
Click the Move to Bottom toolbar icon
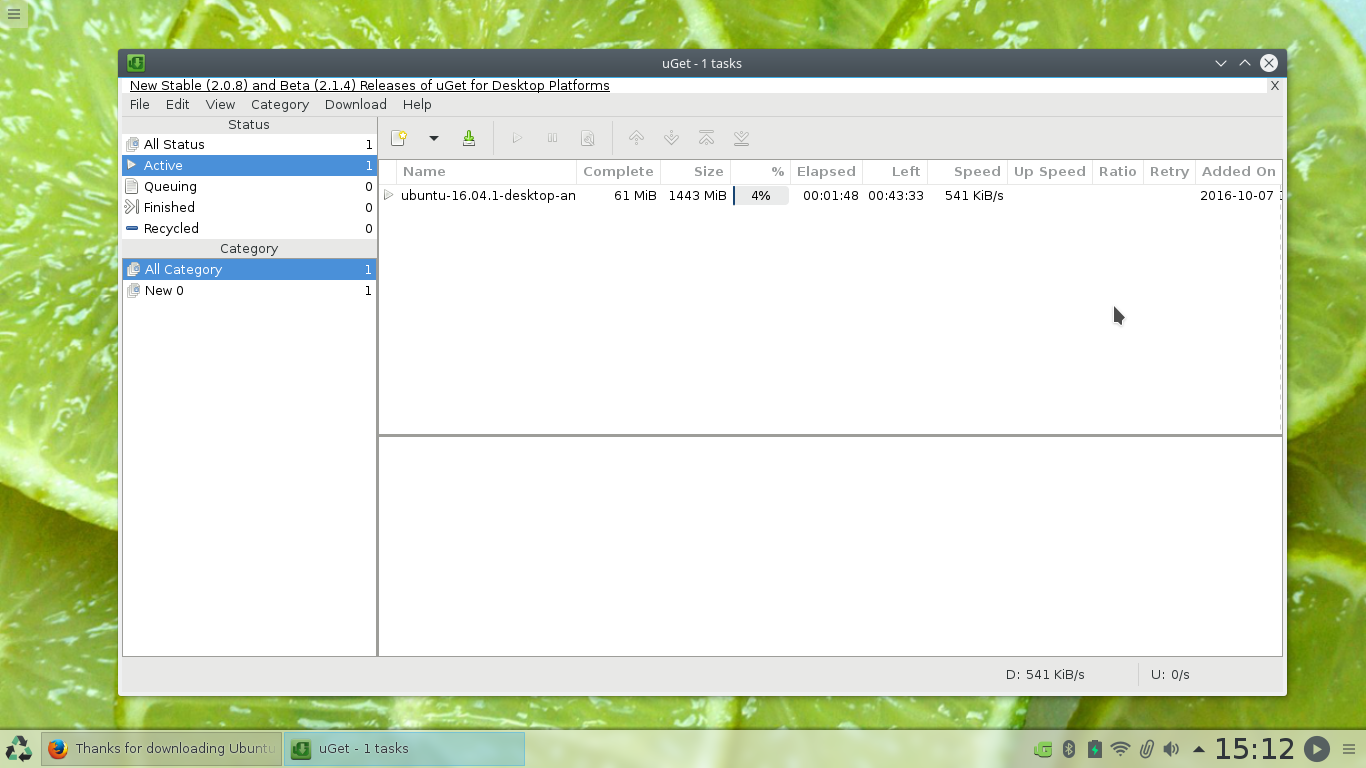click(741, 138)
